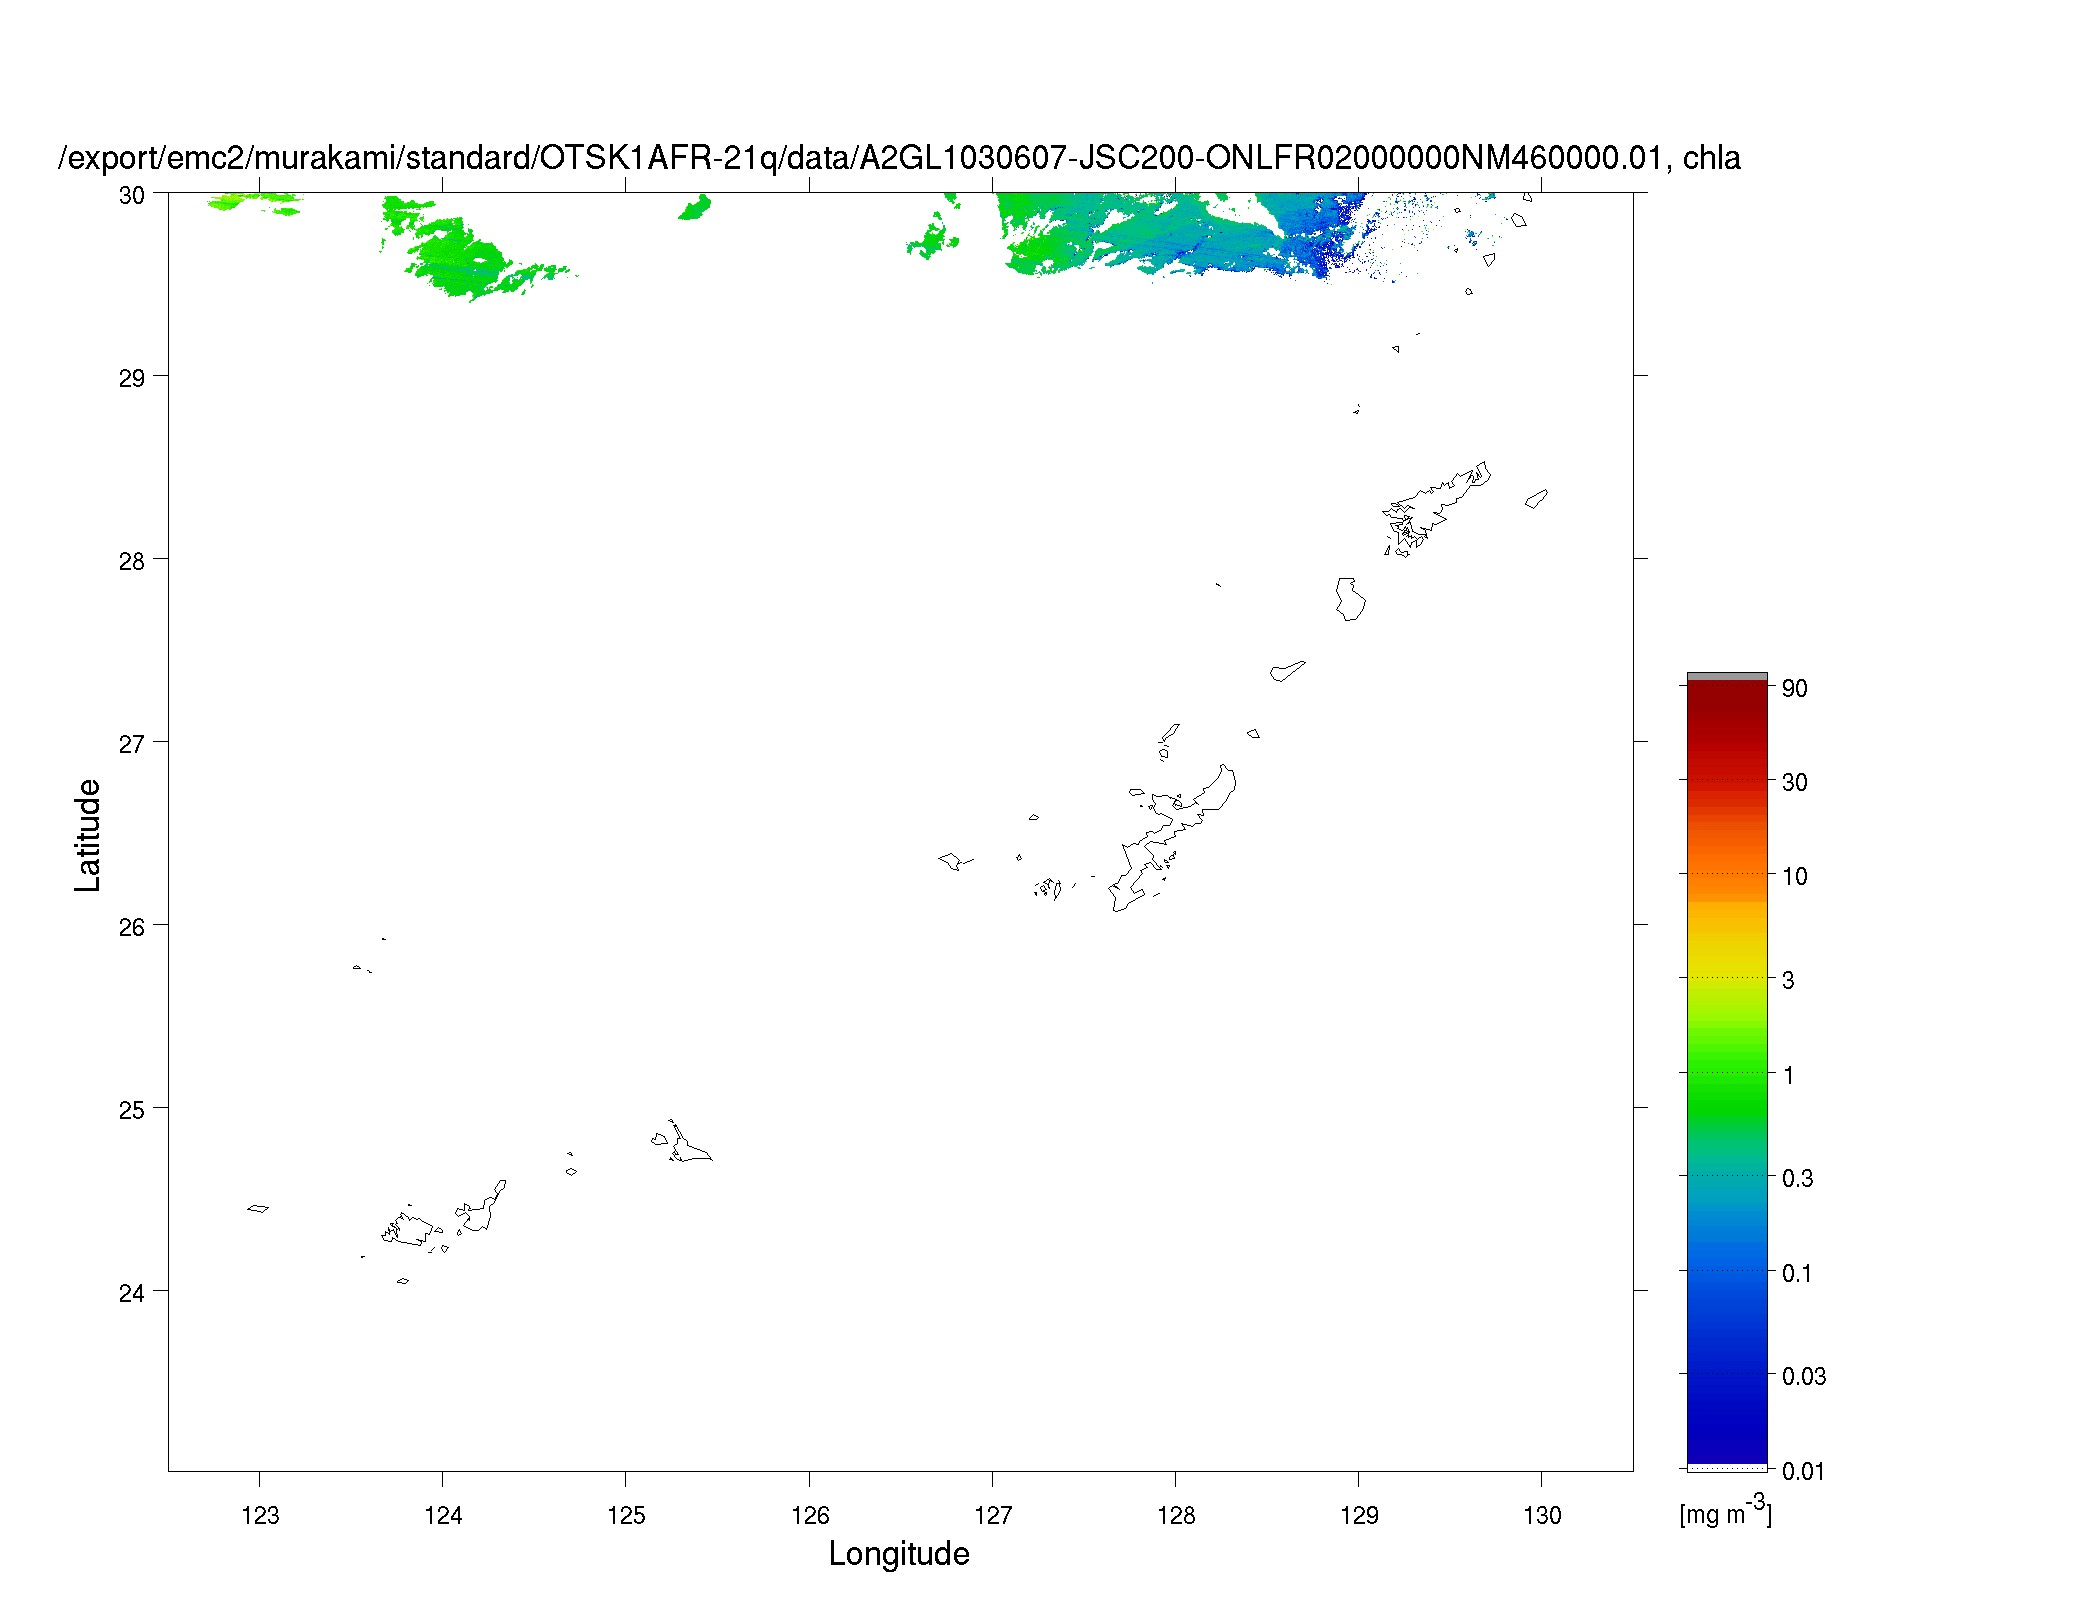Click the Ishigaki island outline near 124.2E

pyautogui.click(x=481, y=1207)
